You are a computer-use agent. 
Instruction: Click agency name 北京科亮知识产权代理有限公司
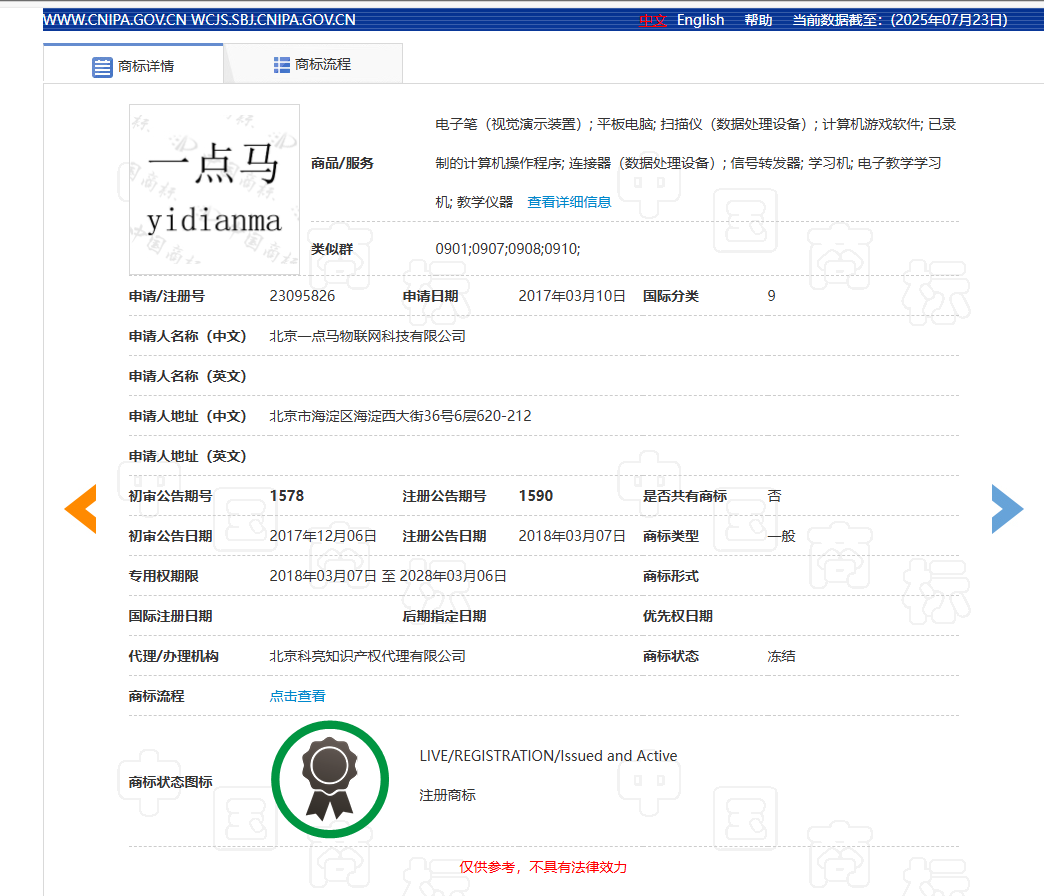pyautogui.click(x=367, y=656)
